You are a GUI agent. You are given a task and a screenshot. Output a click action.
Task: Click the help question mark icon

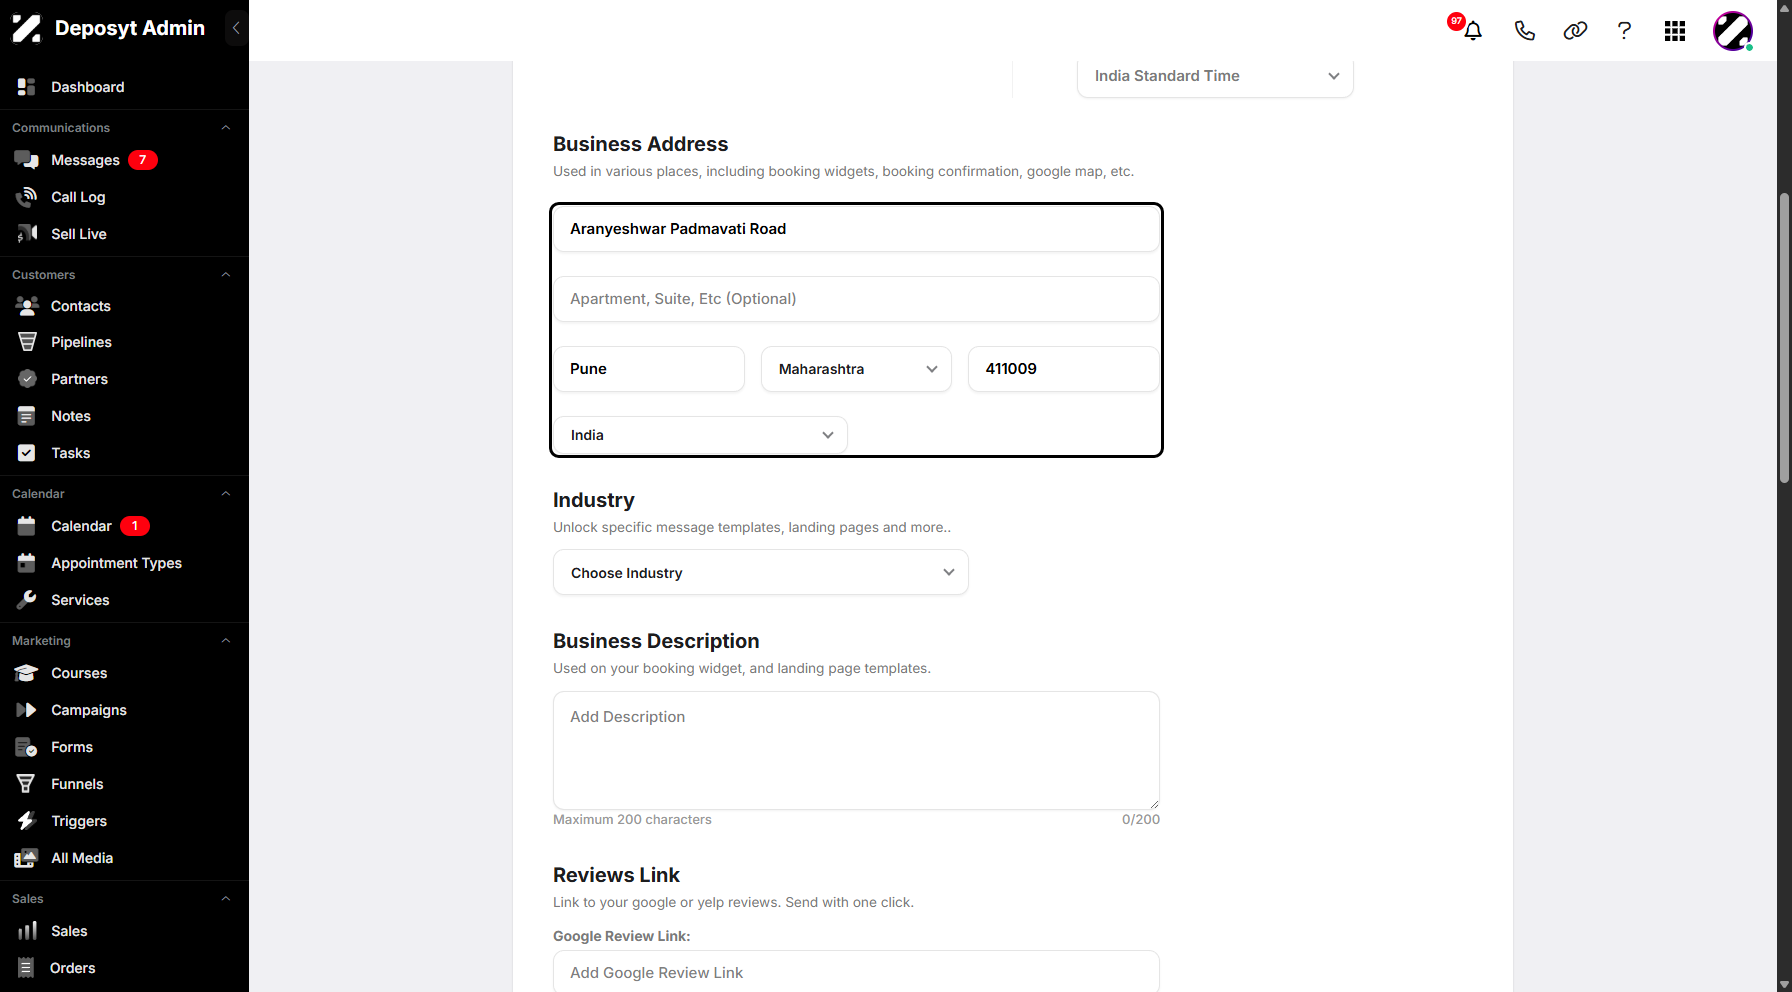click(1624, 31)
